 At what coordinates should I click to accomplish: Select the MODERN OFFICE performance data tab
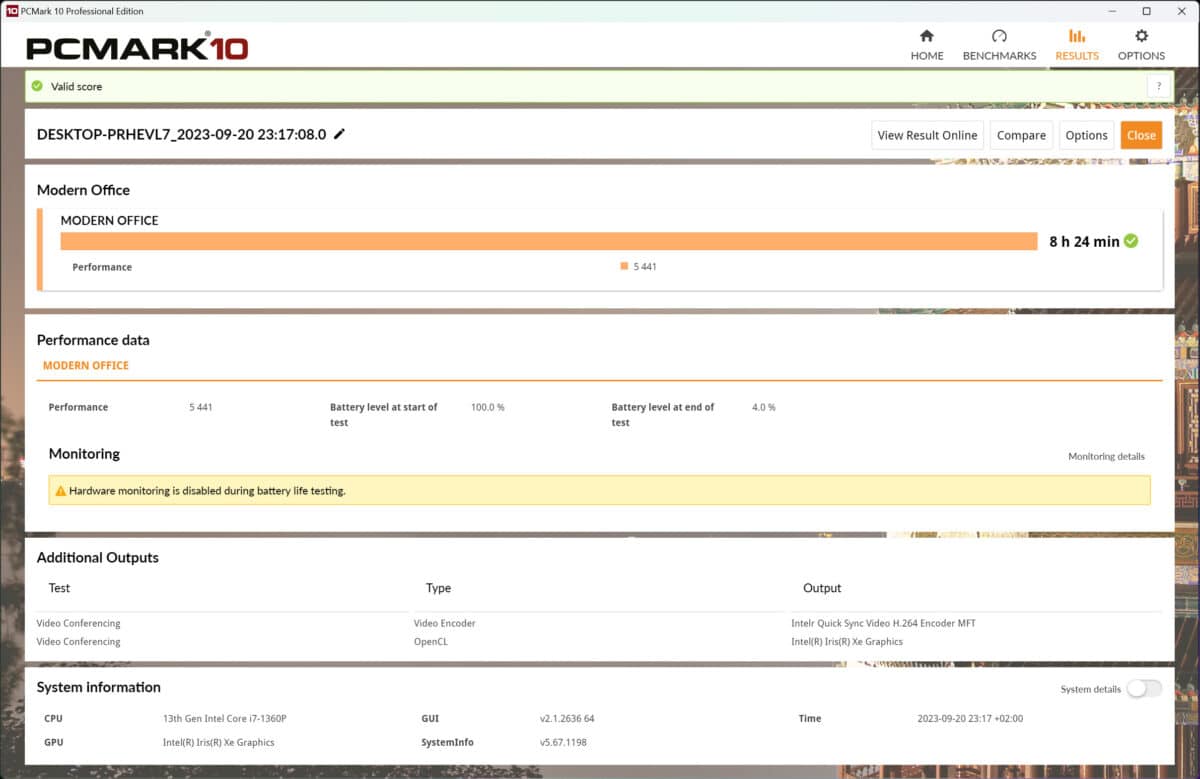click(86, 366)
